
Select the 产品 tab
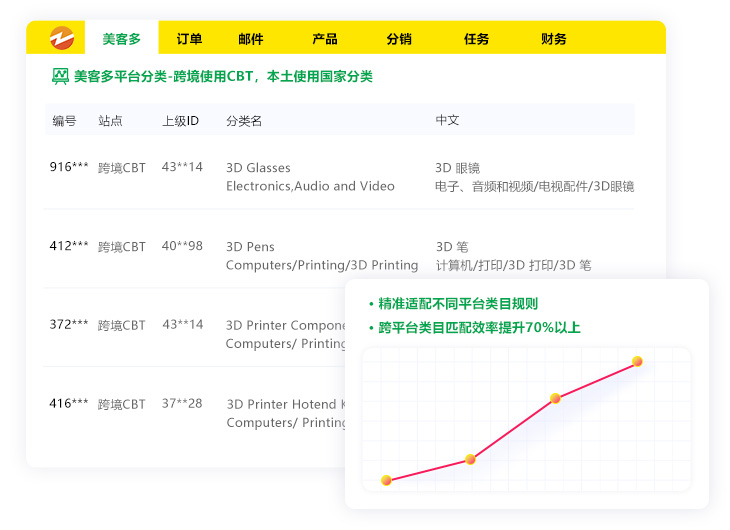(x=325, y=39)
